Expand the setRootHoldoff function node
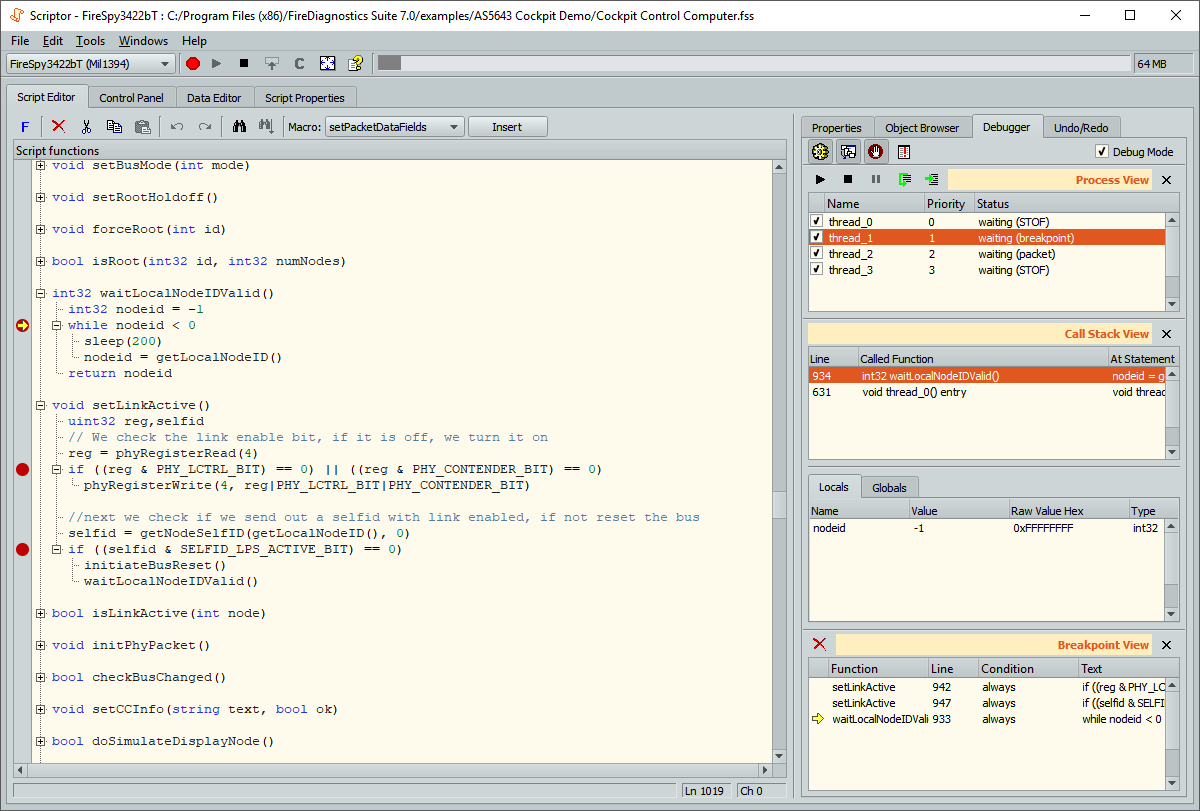Viewport: 1200px width, 811px height. click(41, 197)
